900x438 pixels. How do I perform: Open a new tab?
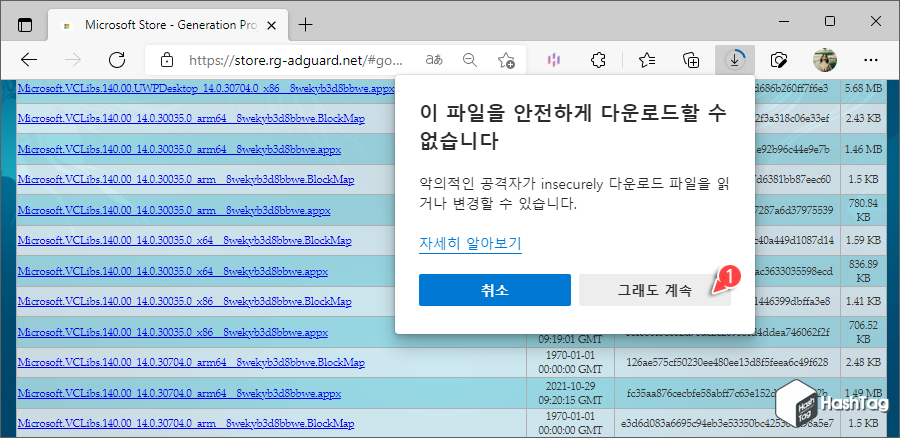[307, 25]
